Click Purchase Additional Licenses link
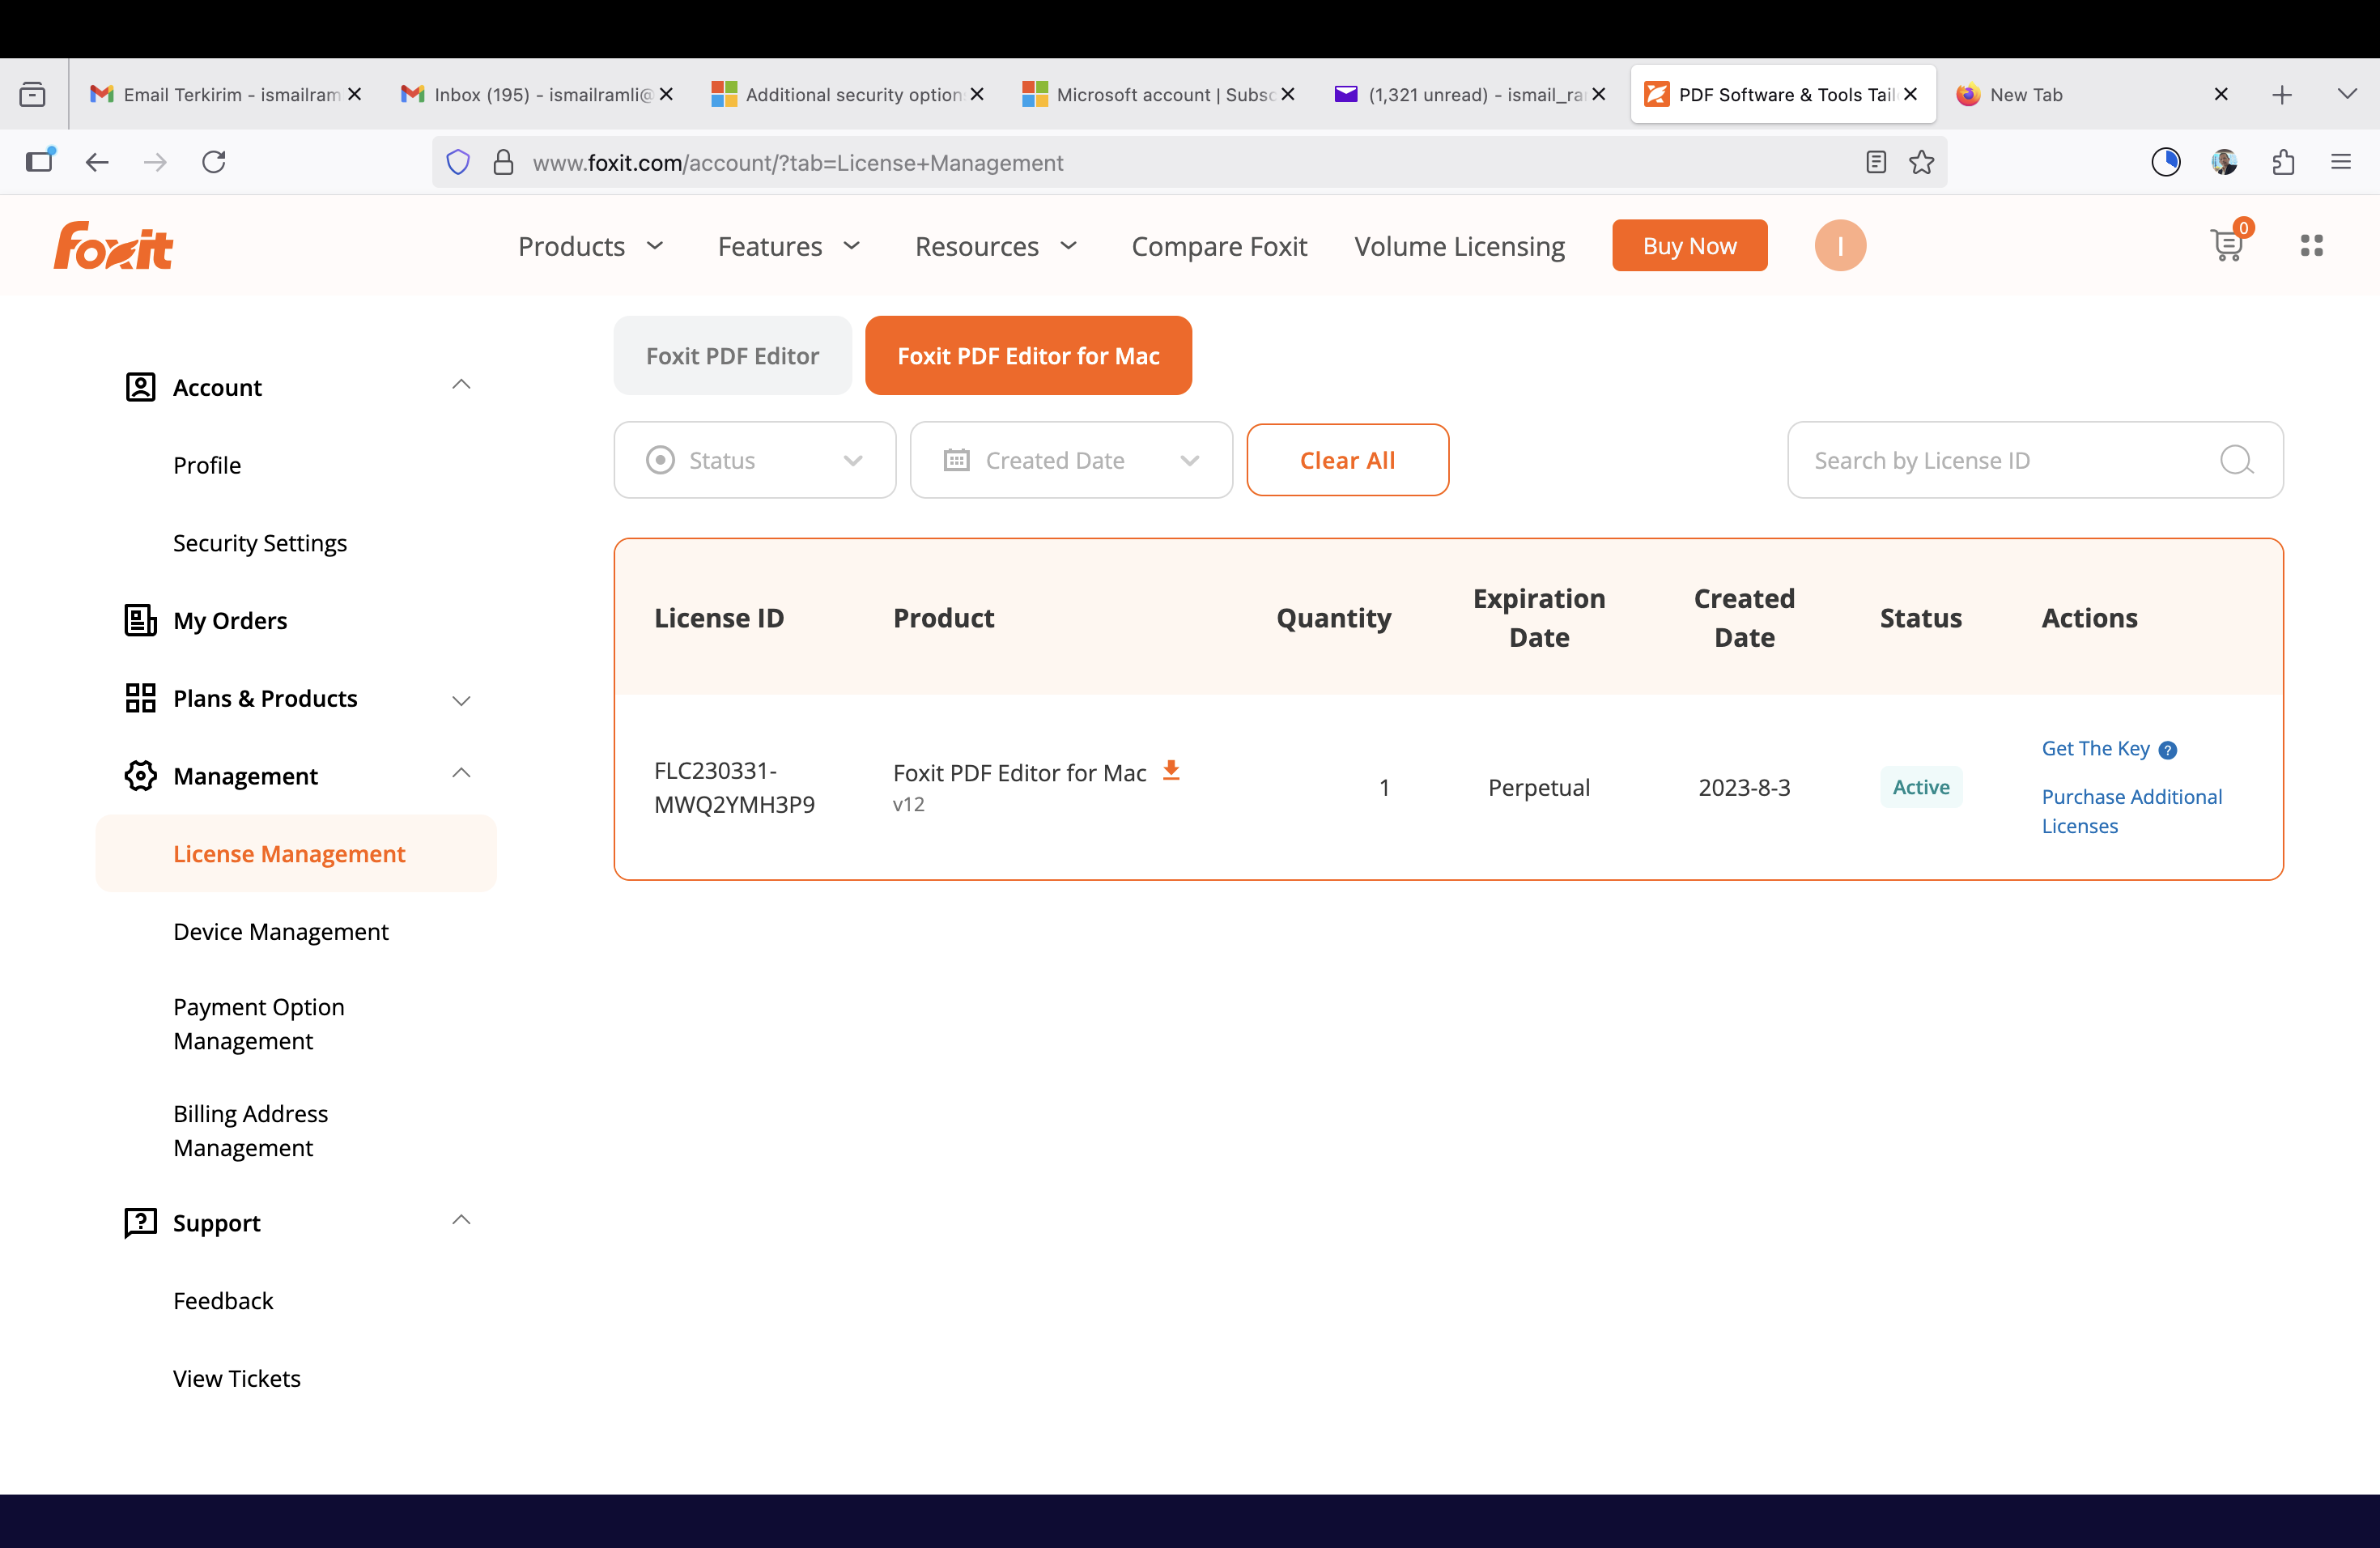The image size is (2380, 1548). 2131,811
